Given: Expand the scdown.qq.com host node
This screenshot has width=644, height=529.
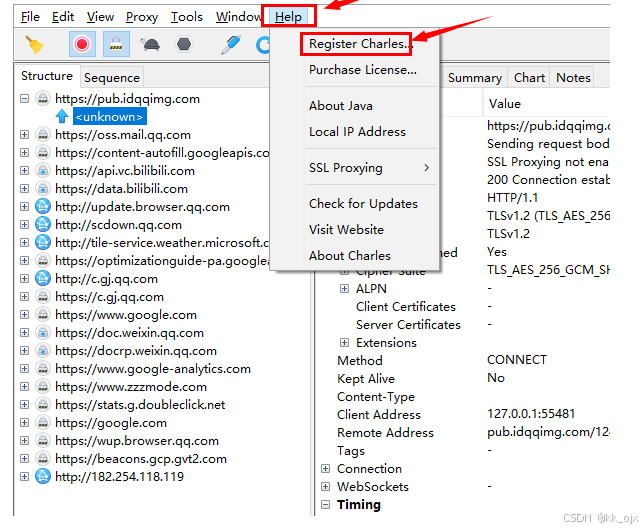Looking at the screenshot, I should [x=25, y=225].
